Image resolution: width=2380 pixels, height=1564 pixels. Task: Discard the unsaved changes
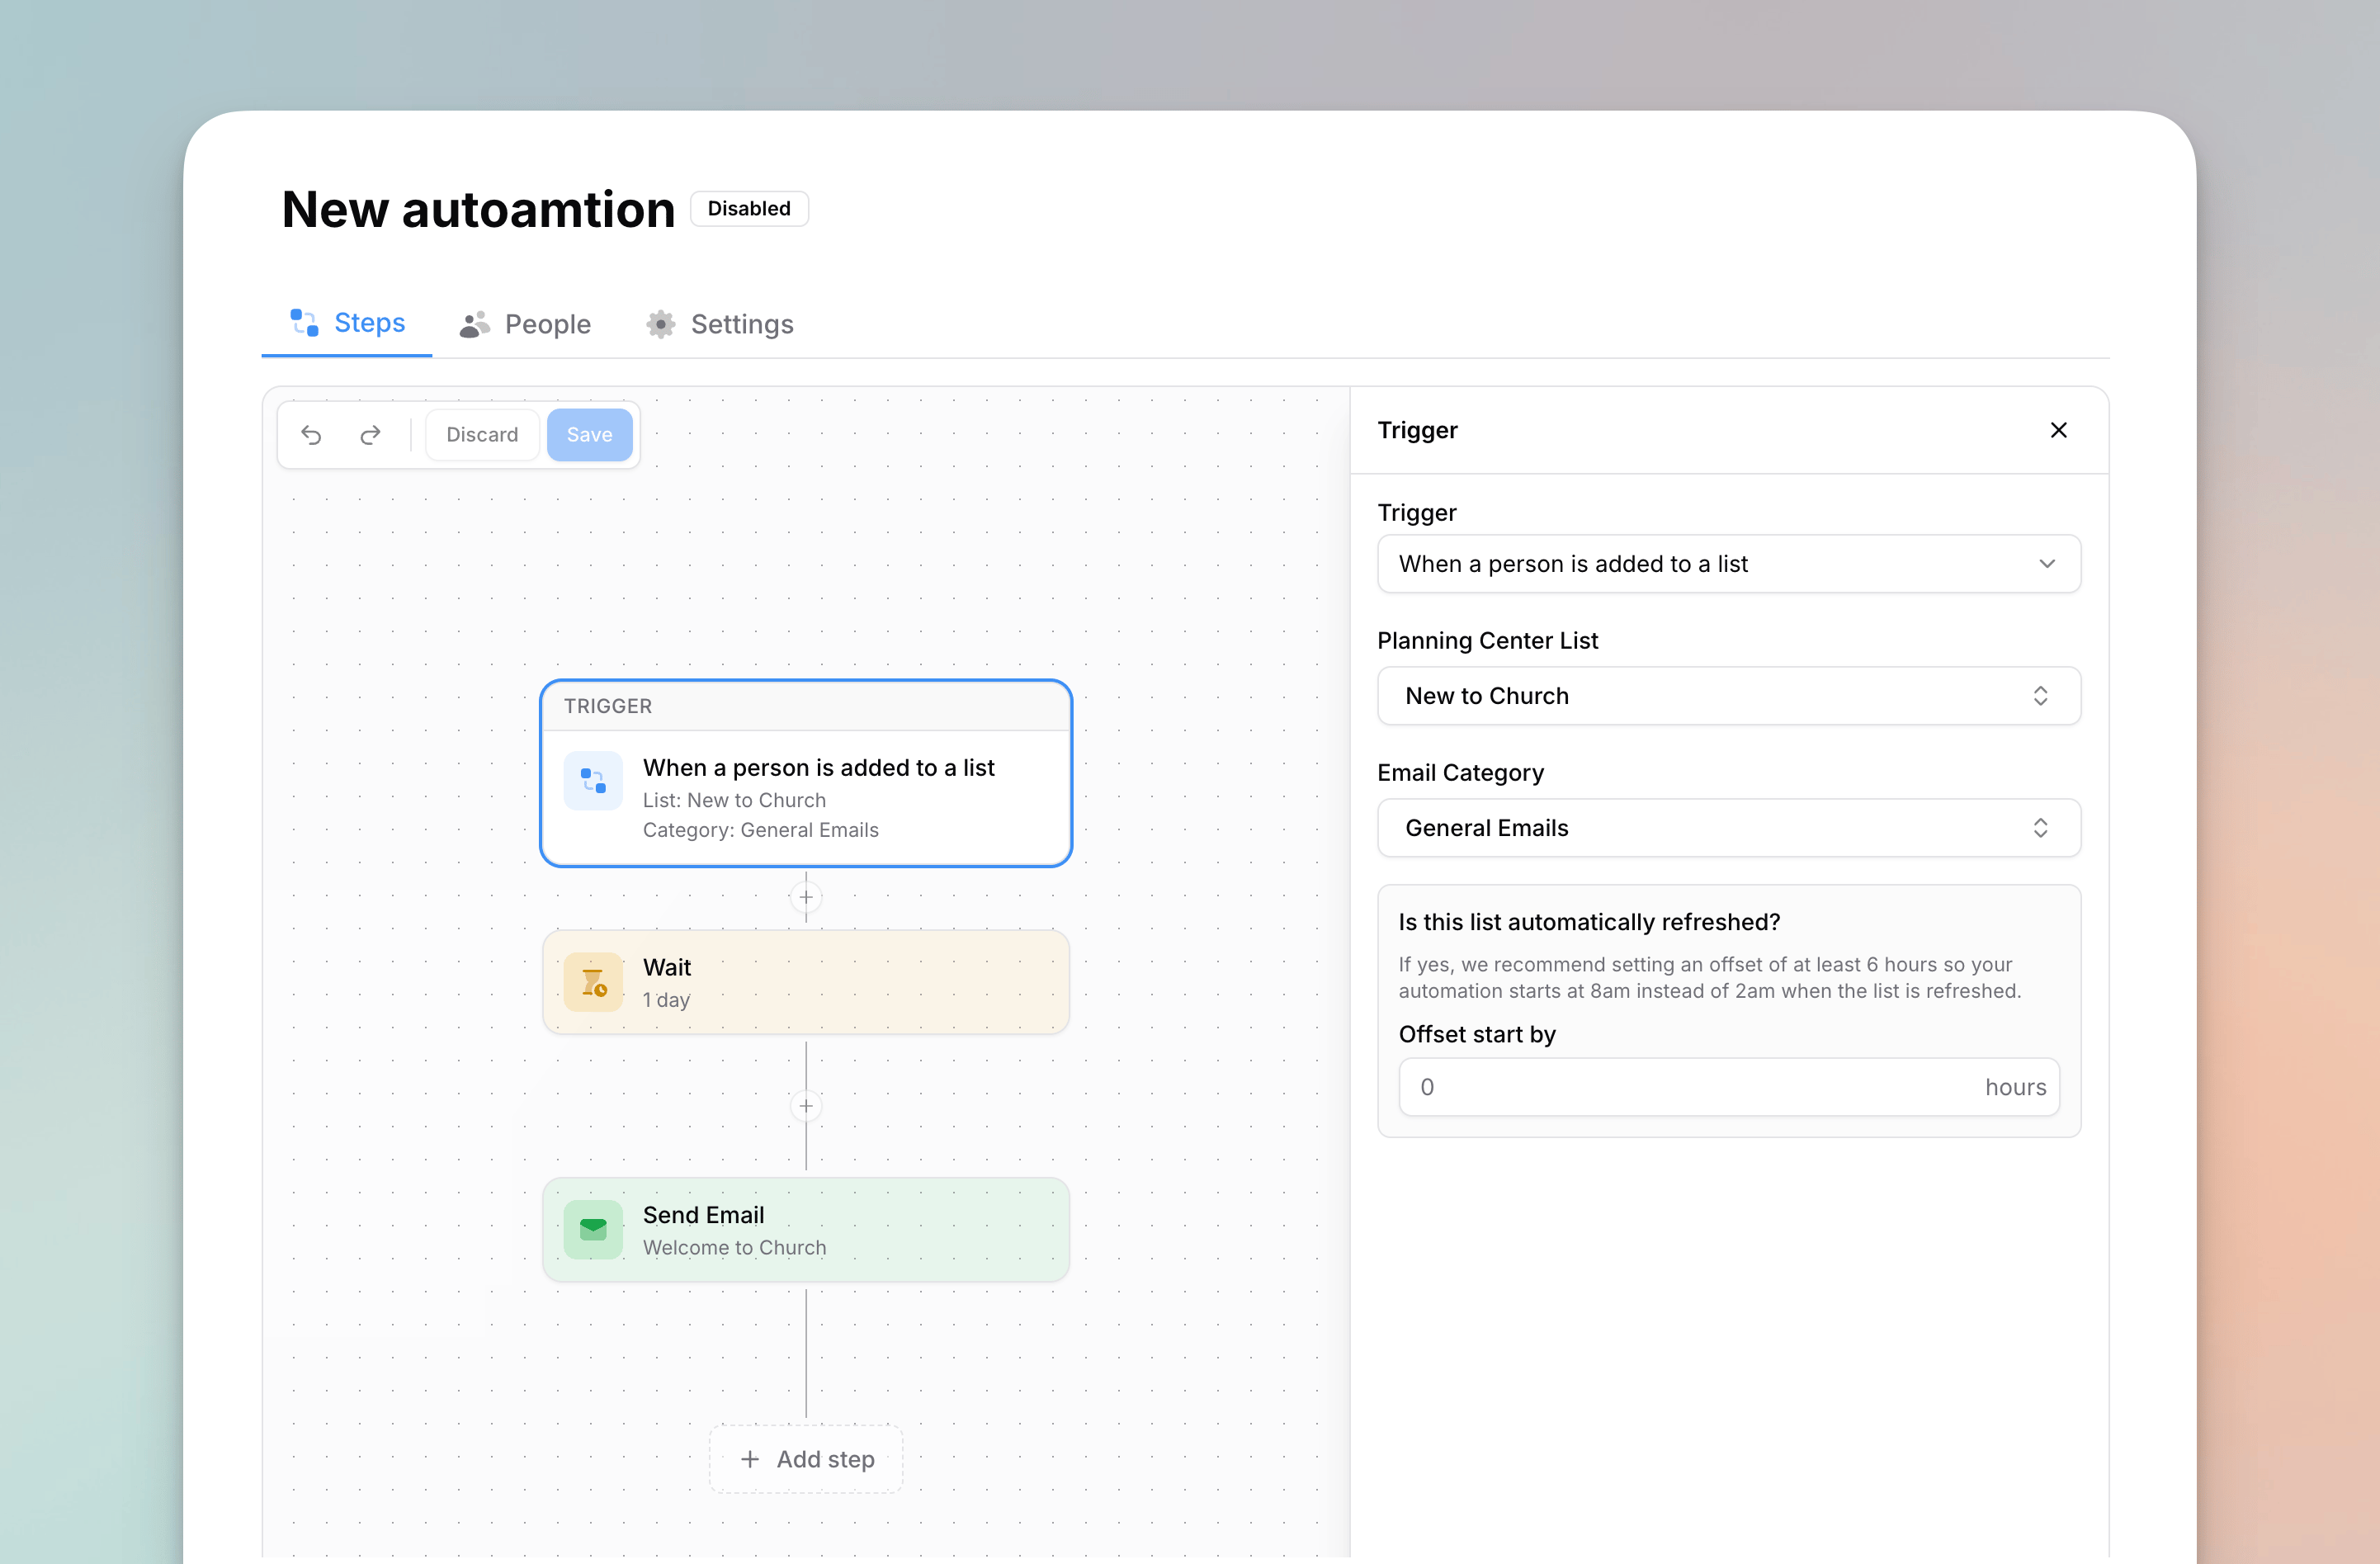(482, 435)
